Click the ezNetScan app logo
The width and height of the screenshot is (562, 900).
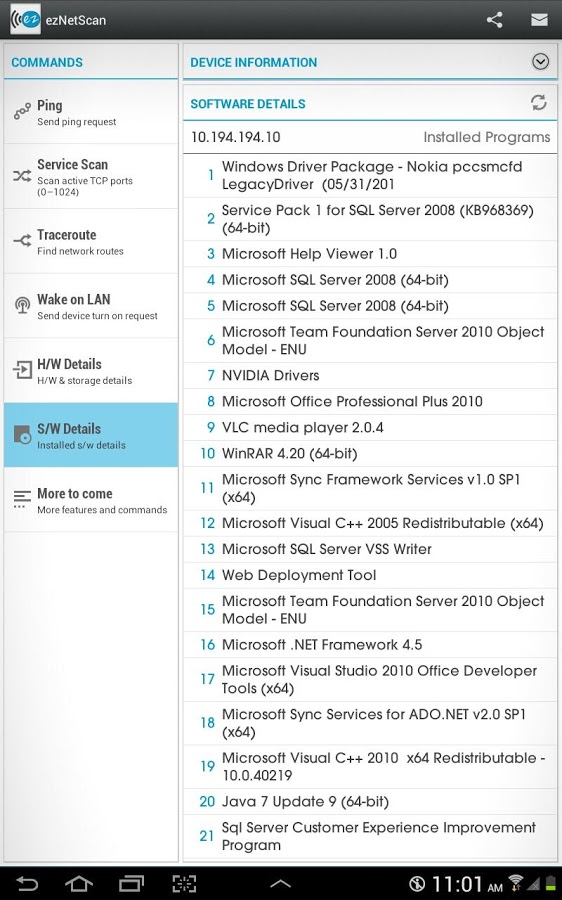tap(25, 20)
